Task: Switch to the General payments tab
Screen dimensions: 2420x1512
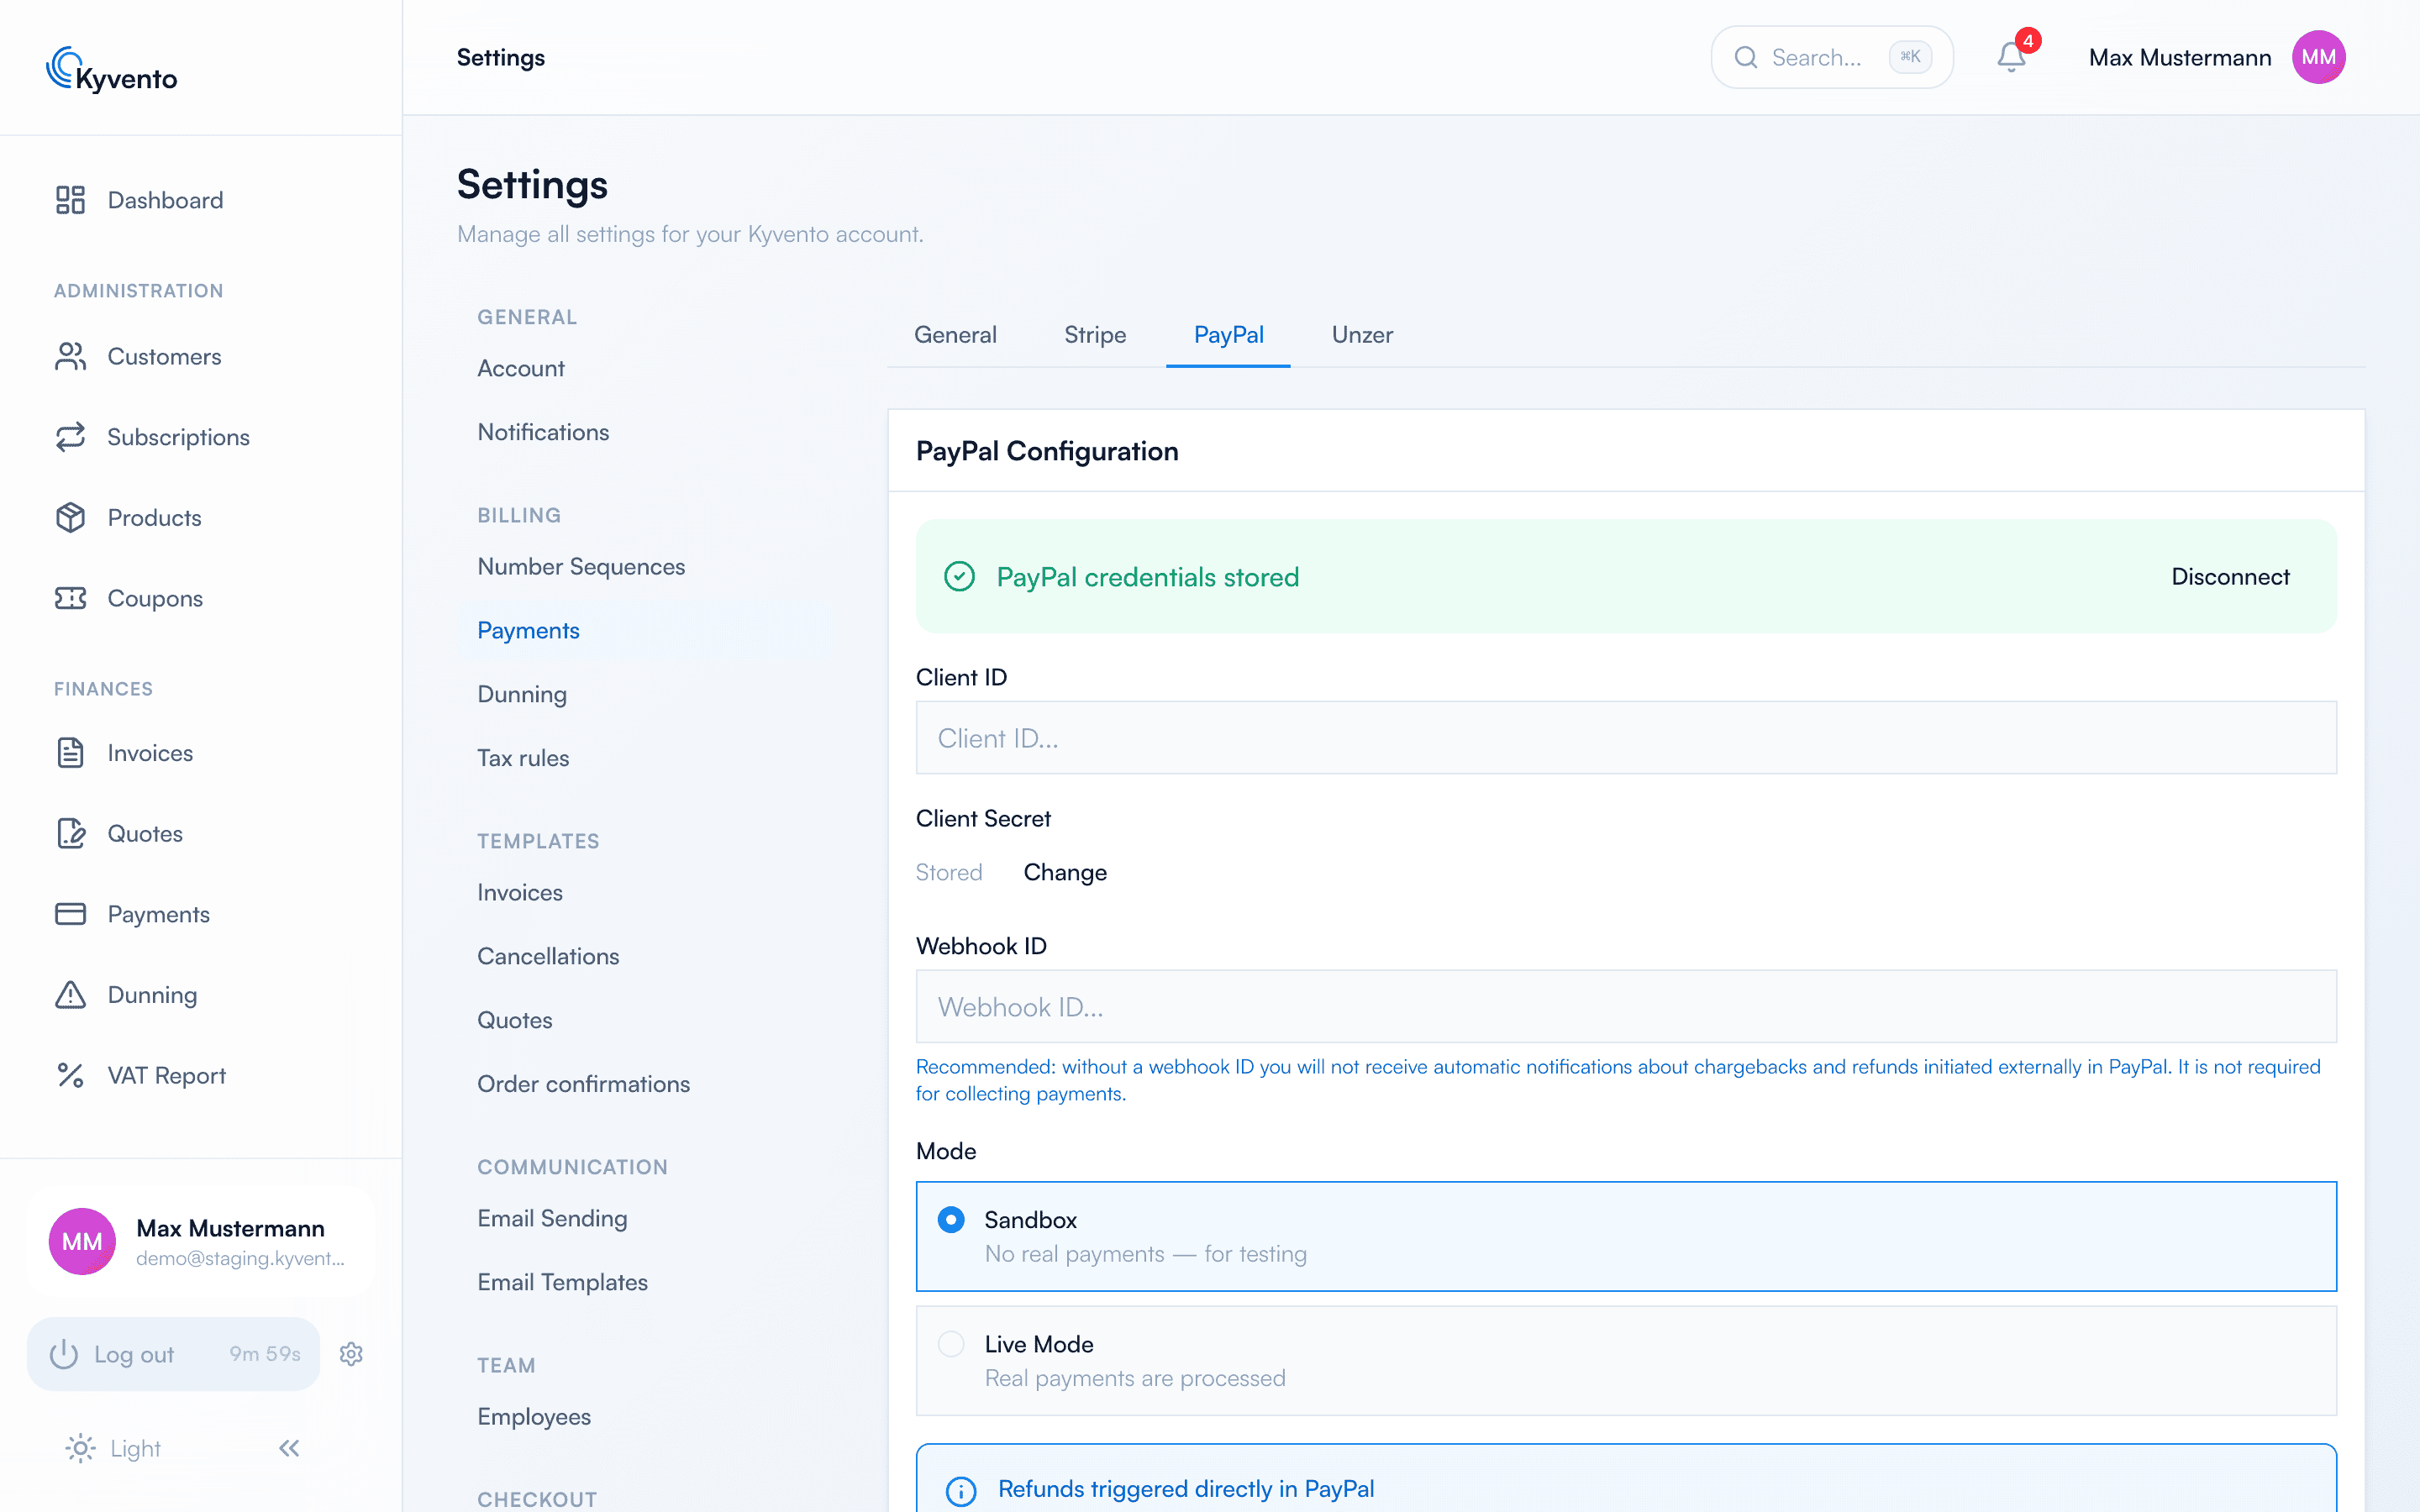Action: [x=955, y=335]
